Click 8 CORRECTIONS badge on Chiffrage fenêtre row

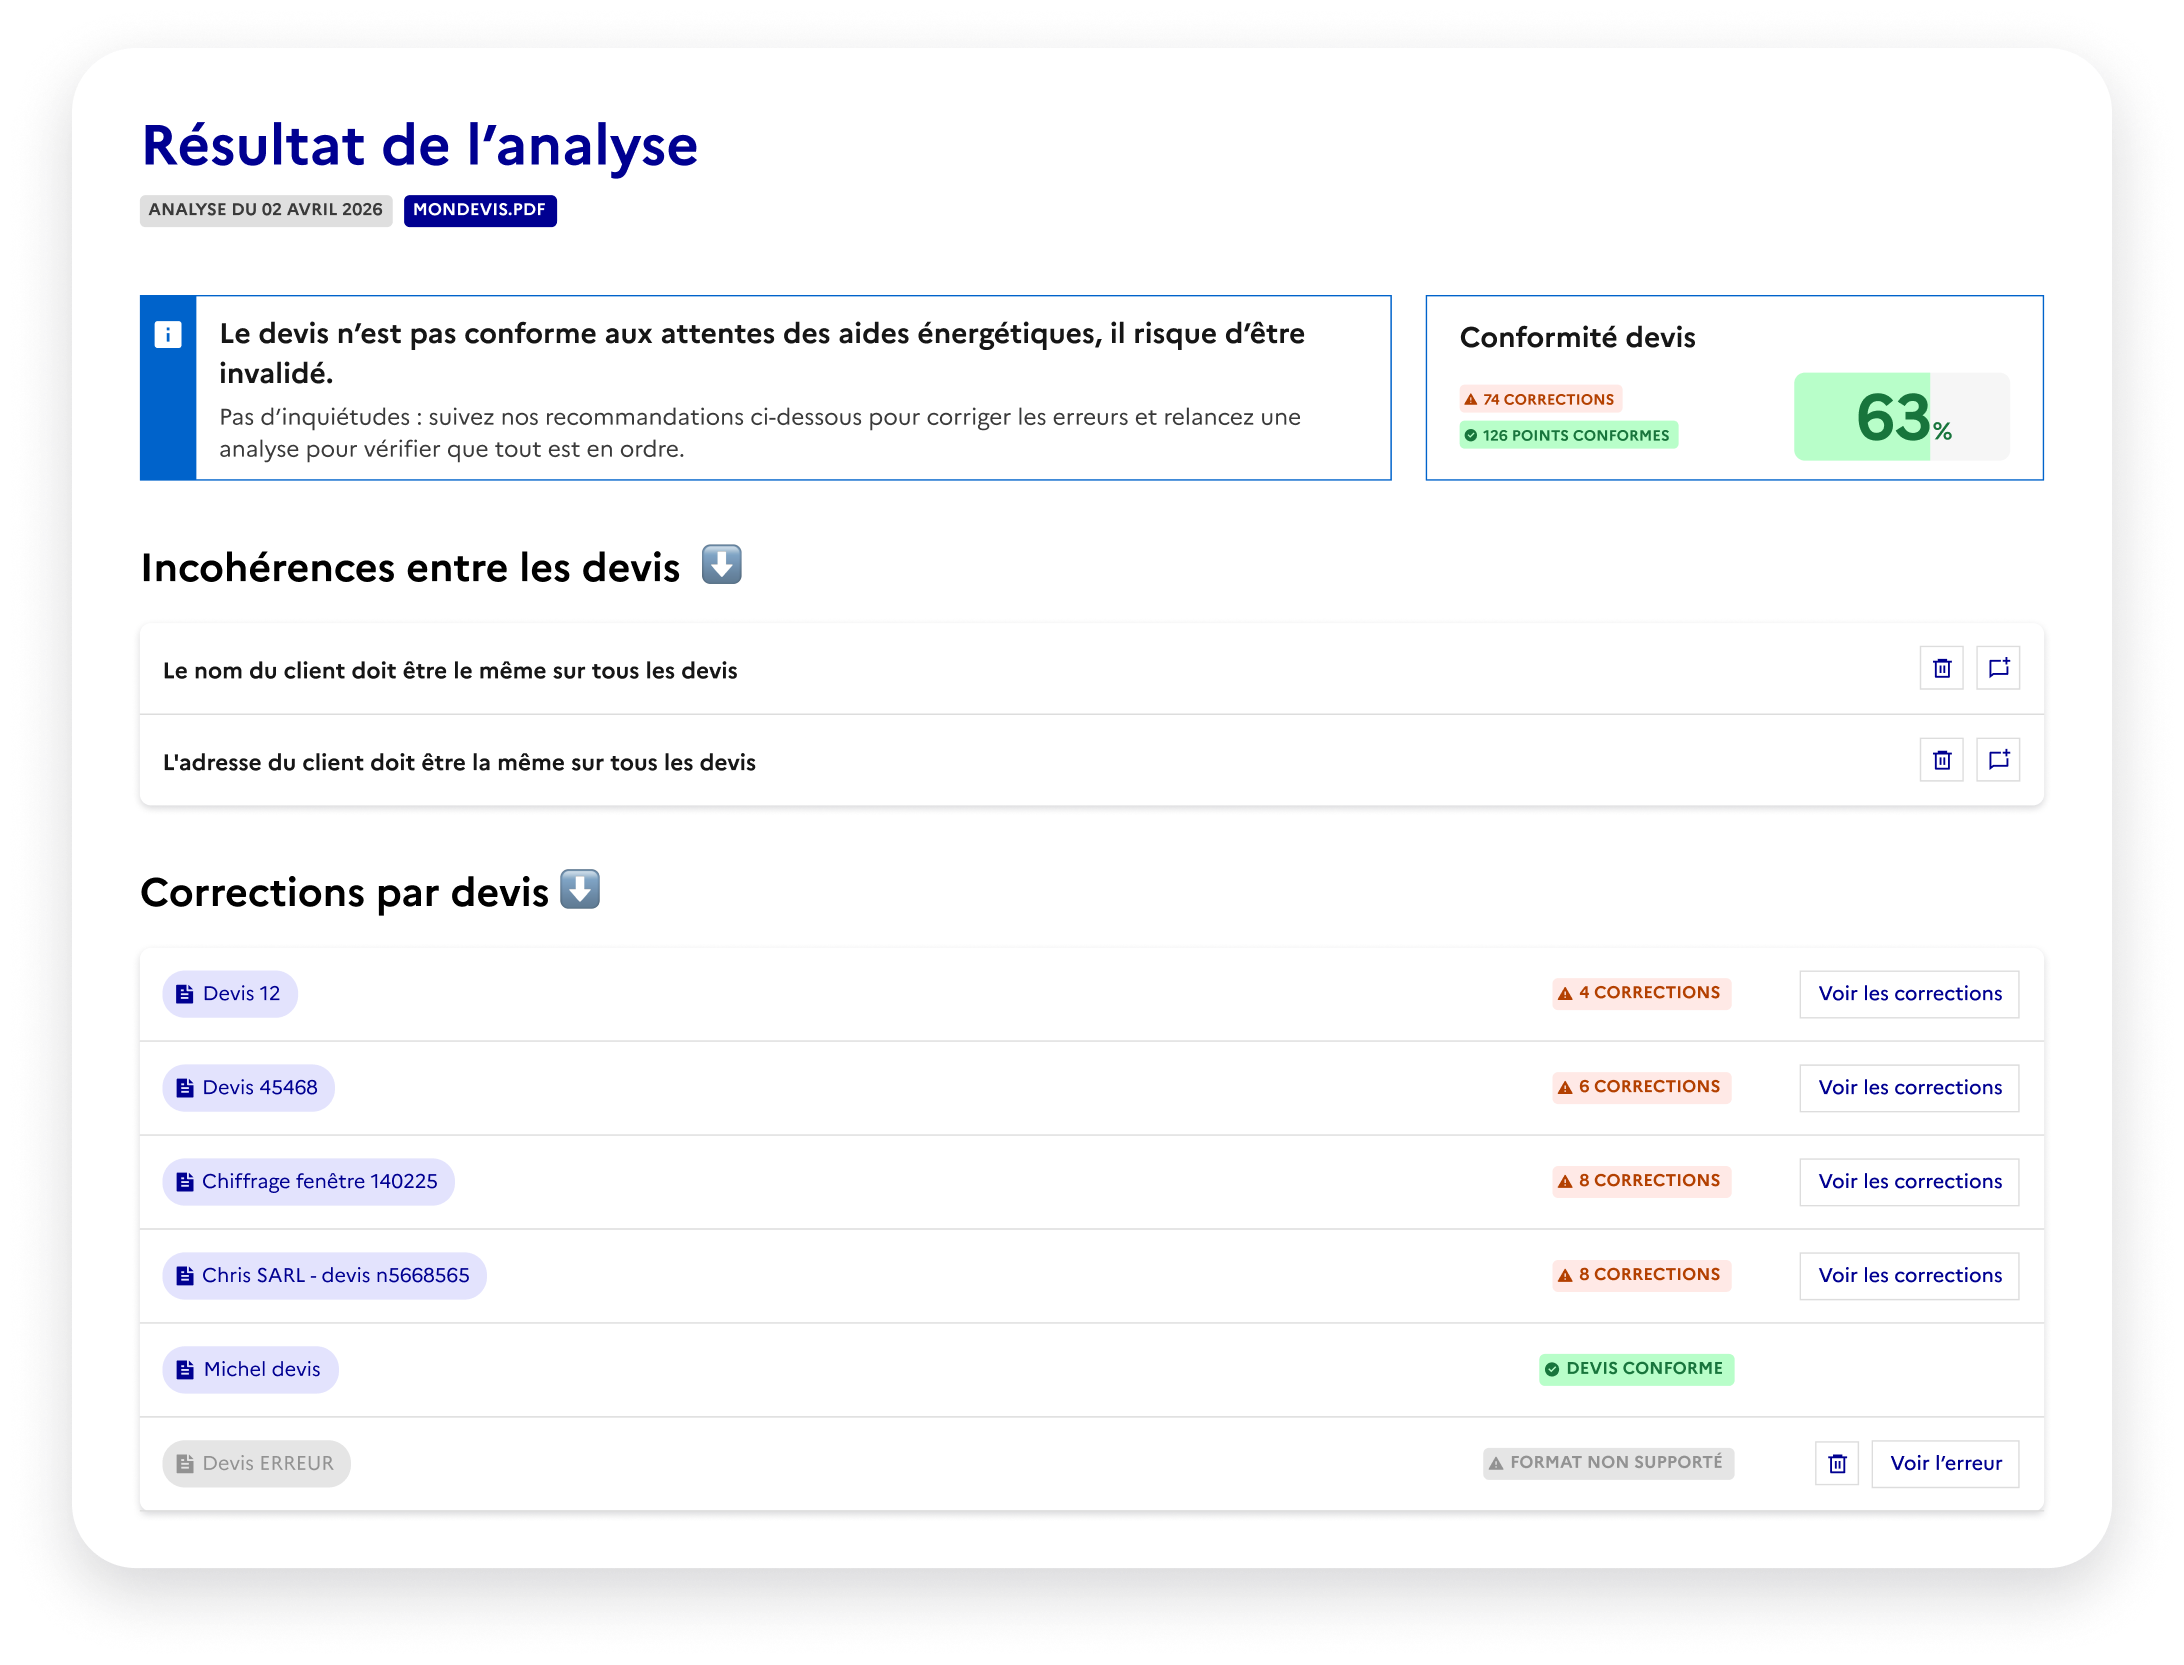click(x=1641, y=1181)
